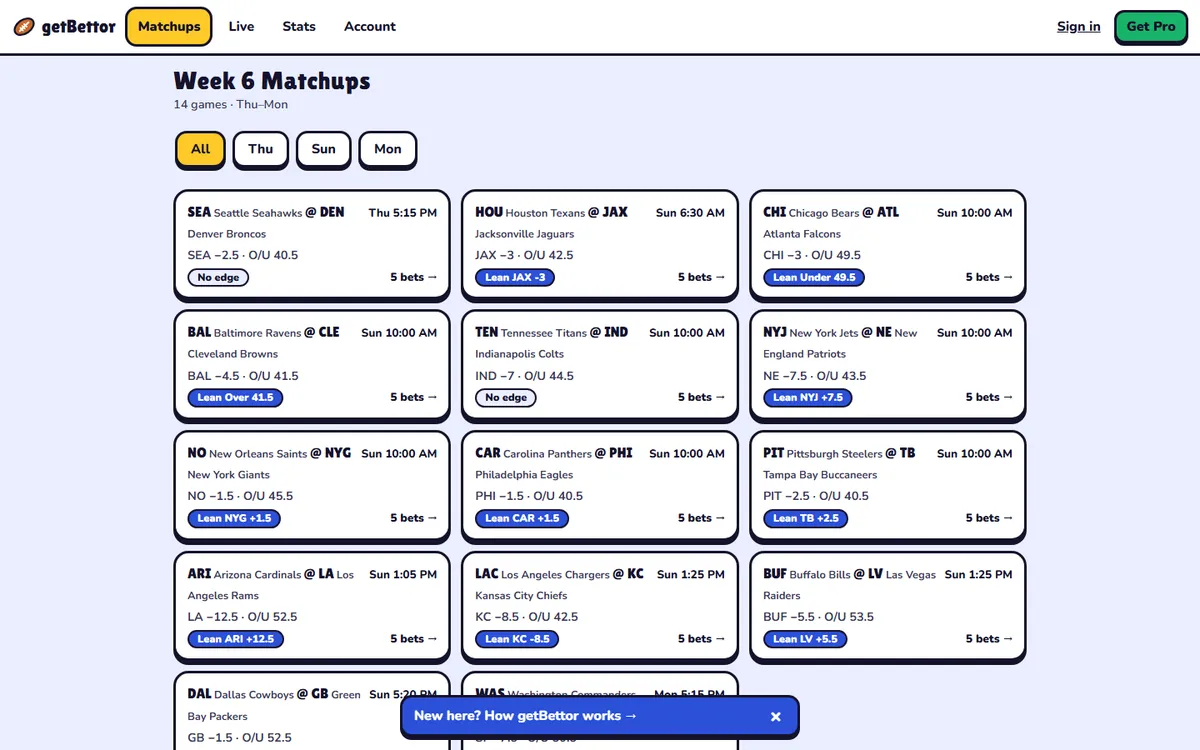Click 'KC −8.5 · O/U 42.5' odds line
Viewport: 1200px width, 750px height.
pos(527,617)
